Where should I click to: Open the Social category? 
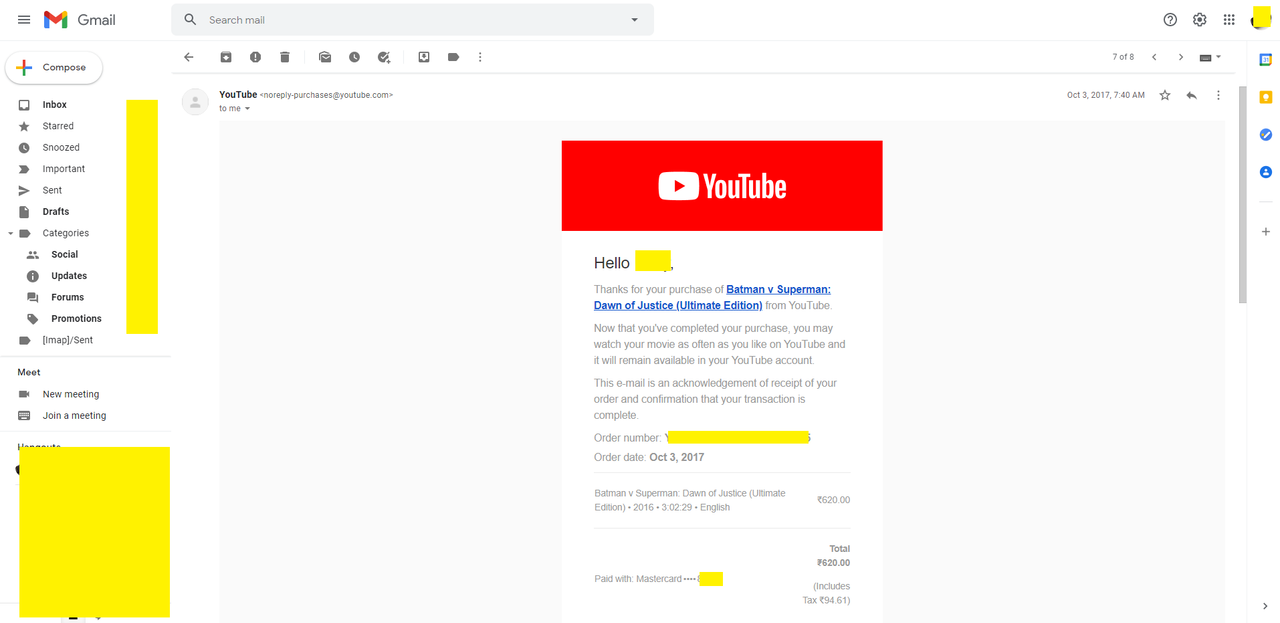[64, 254]
